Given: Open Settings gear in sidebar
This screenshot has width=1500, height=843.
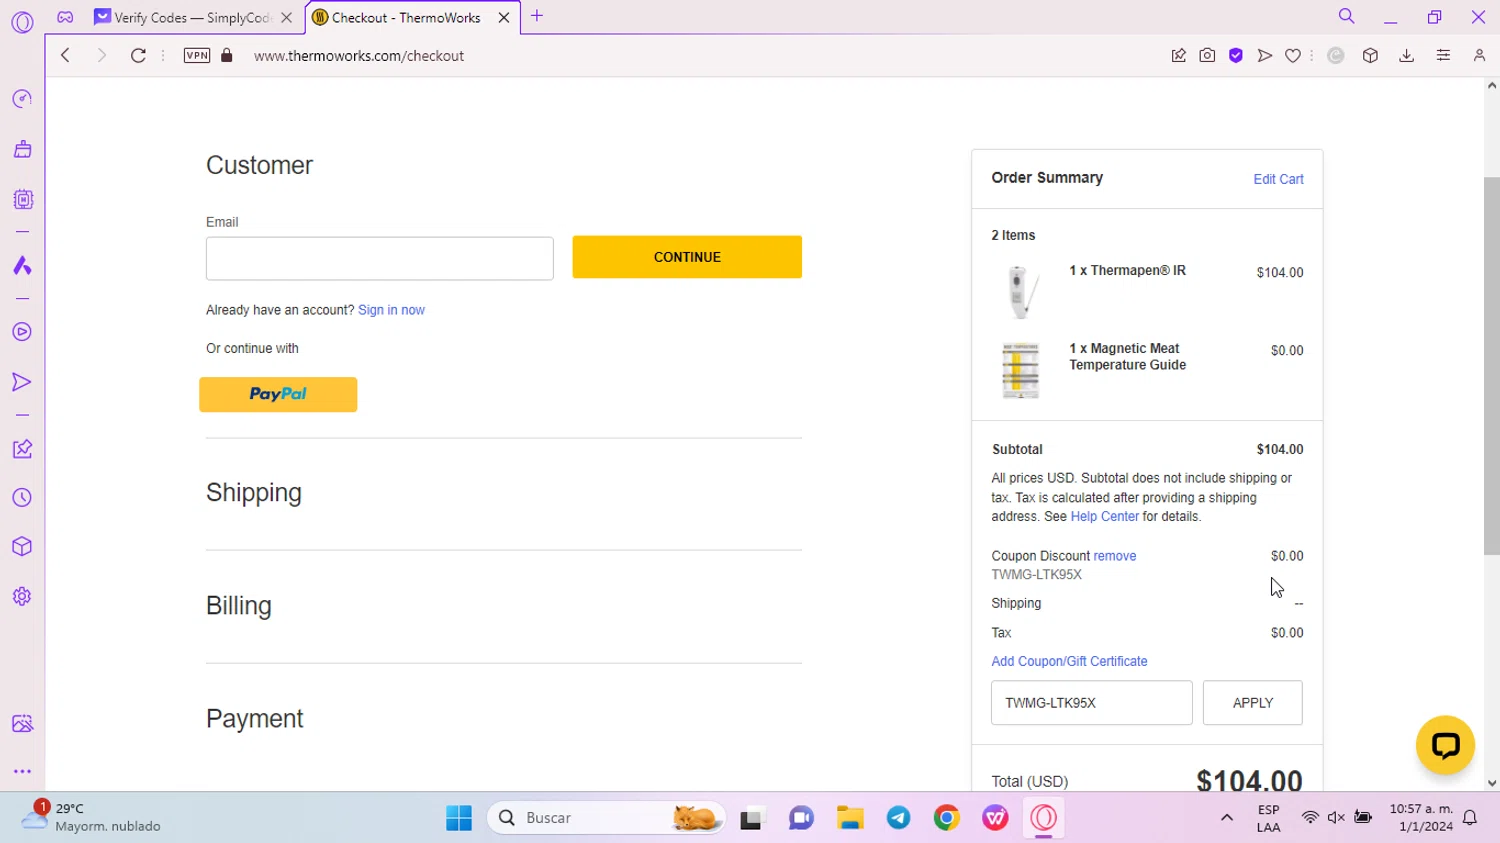Looking at the screenshot, I should pyautogui.click(x=22, y=597).
